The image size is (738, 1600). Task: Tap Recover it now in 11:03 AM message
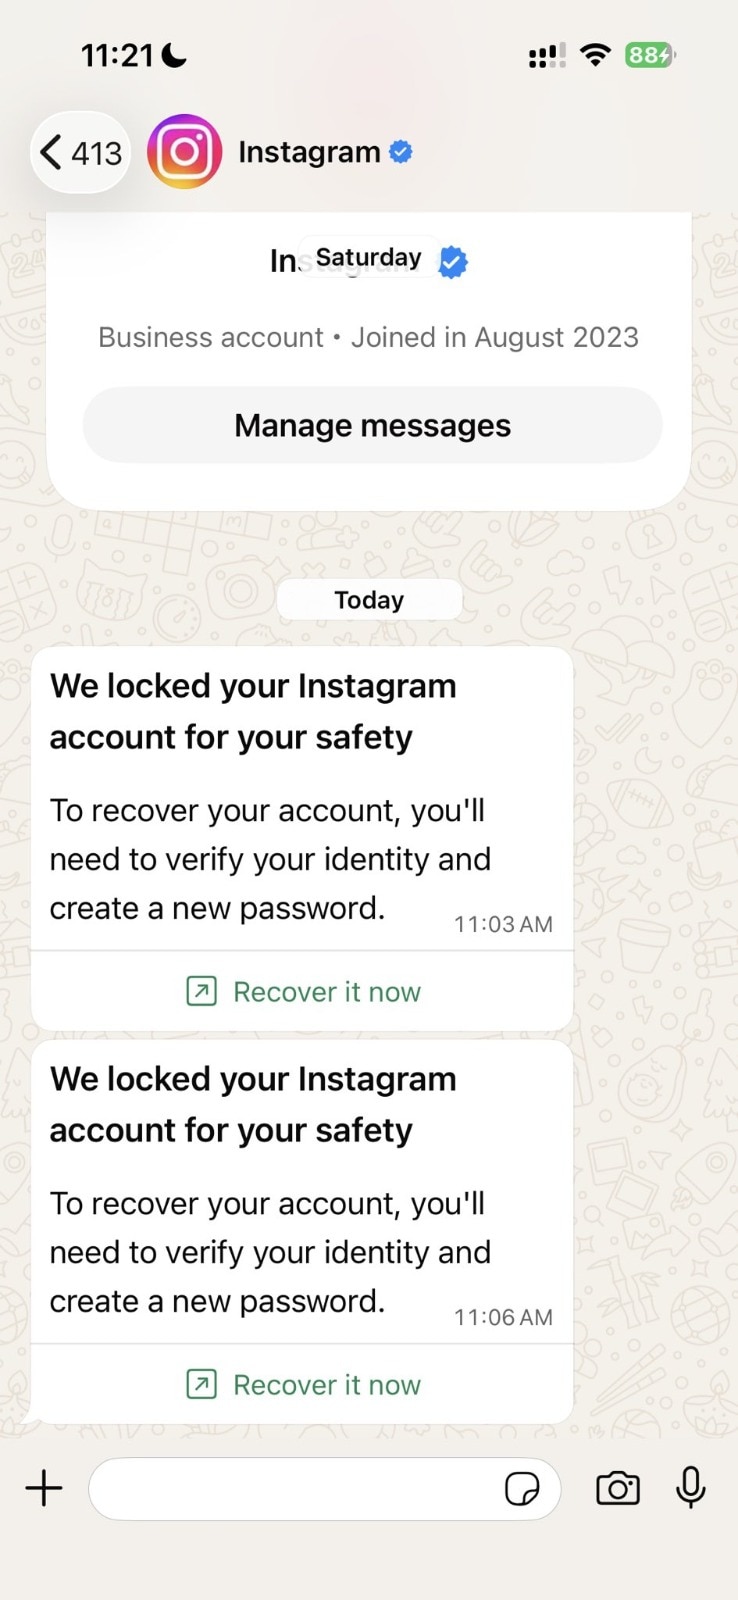tap(327, 992)
